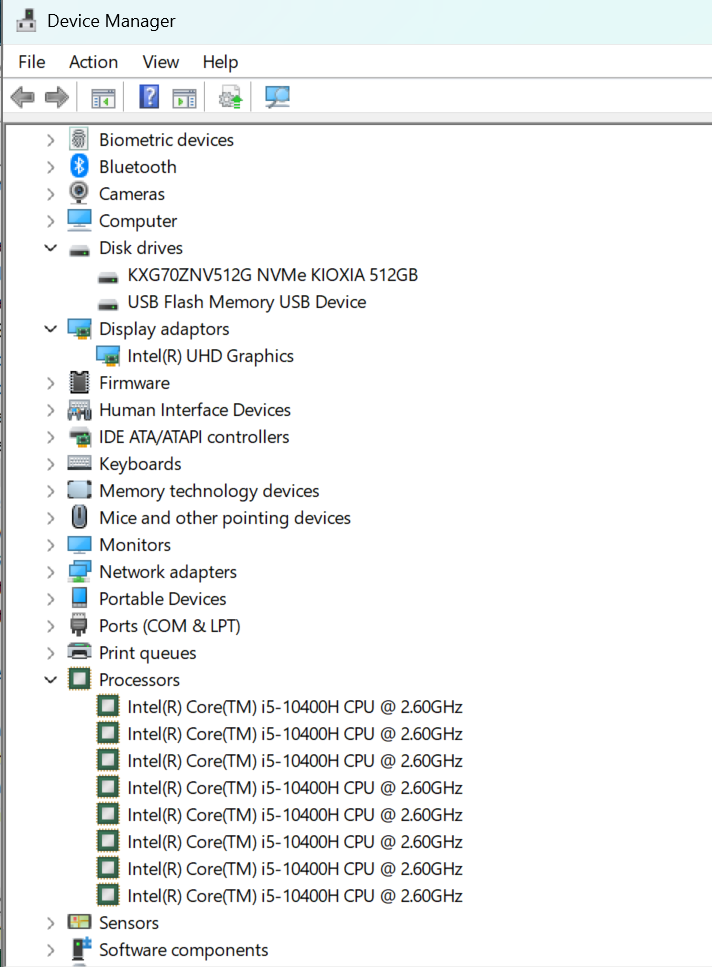Image resolution: width=712 pixels, height=967 pixels.
Task: Select the last Intel Core i5-10400H processor entry
Action: pos(295,895)
